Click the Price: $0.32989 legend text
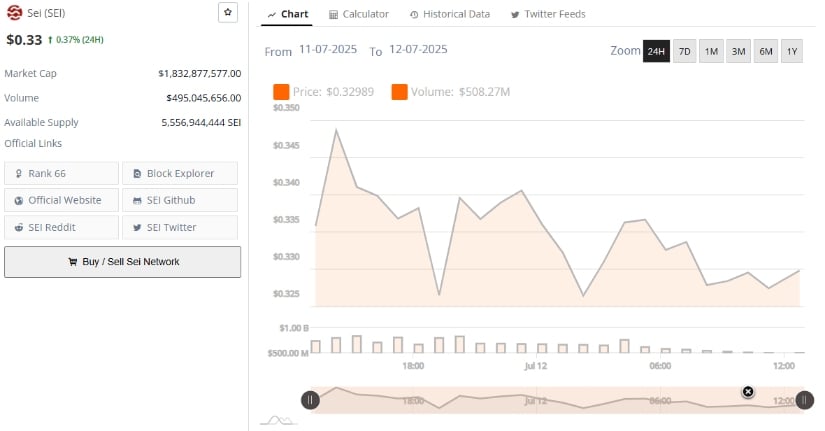The image size is (825, 431). tap(333, 92)
